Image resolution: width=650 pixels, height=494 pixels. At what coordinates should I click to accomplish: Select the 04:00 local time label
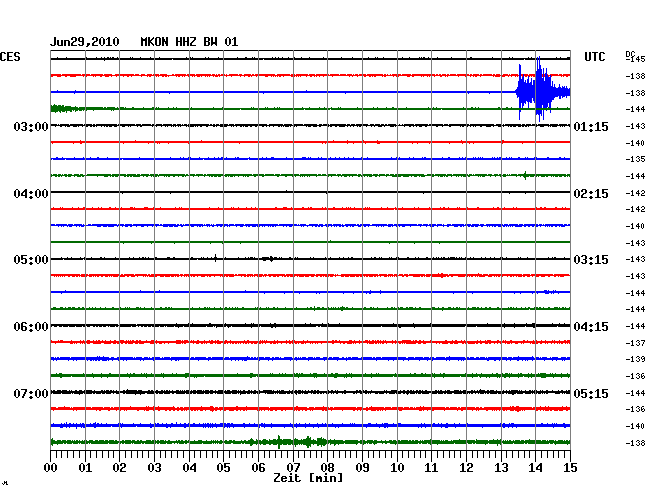31,194
